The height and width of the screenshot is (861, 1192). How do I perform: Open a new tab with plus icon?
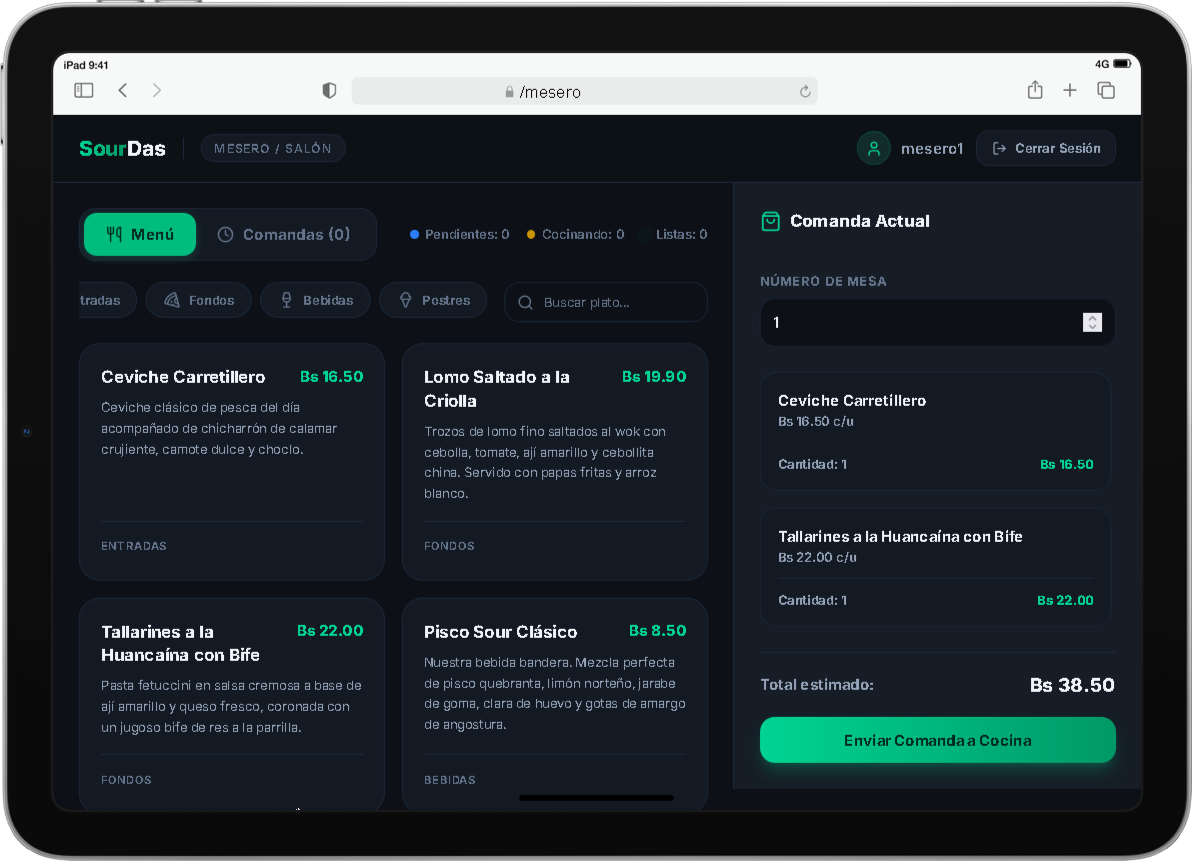(1070, 90)
